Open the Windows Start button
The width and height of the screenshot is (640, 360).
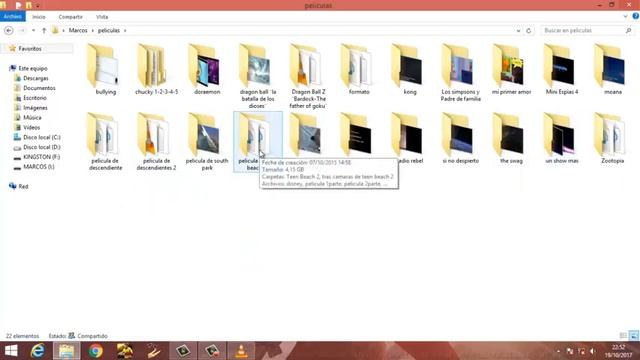pyautogui.click(x=11, y=351)
